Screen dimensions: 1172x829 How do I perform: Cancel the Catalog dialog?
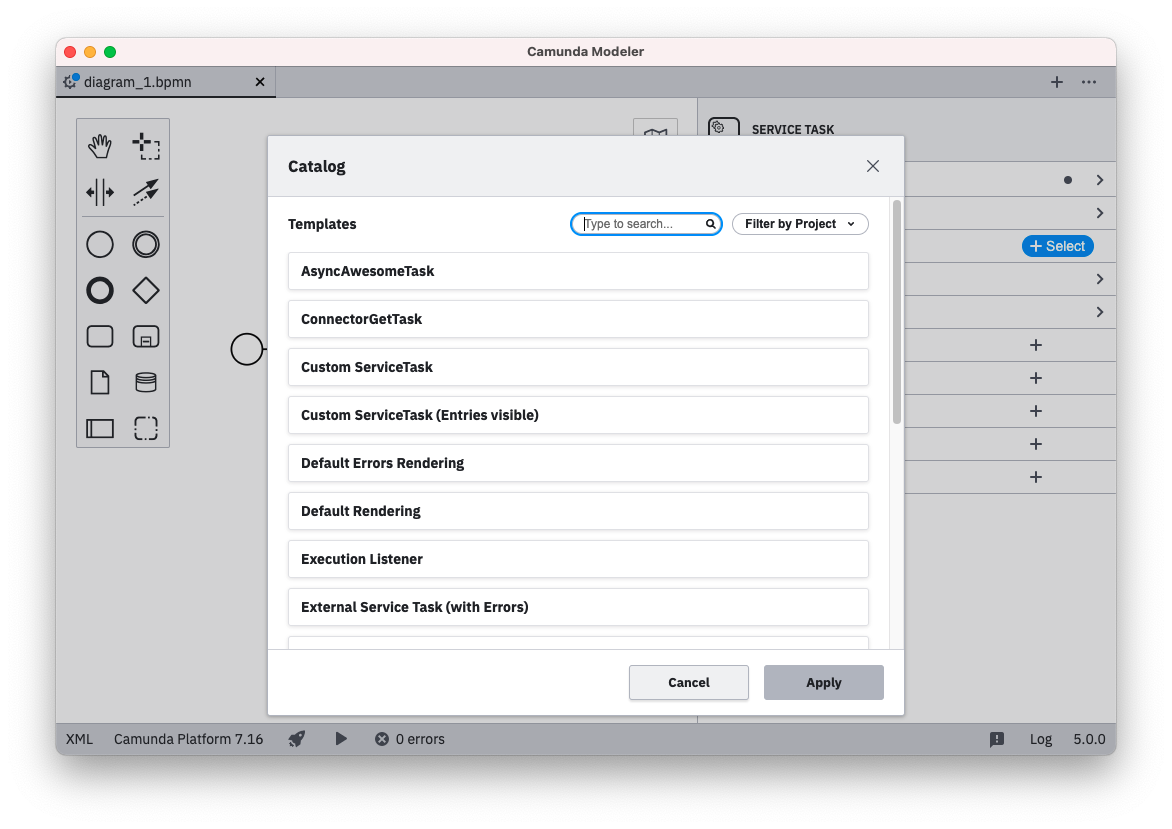click(688, 682)
